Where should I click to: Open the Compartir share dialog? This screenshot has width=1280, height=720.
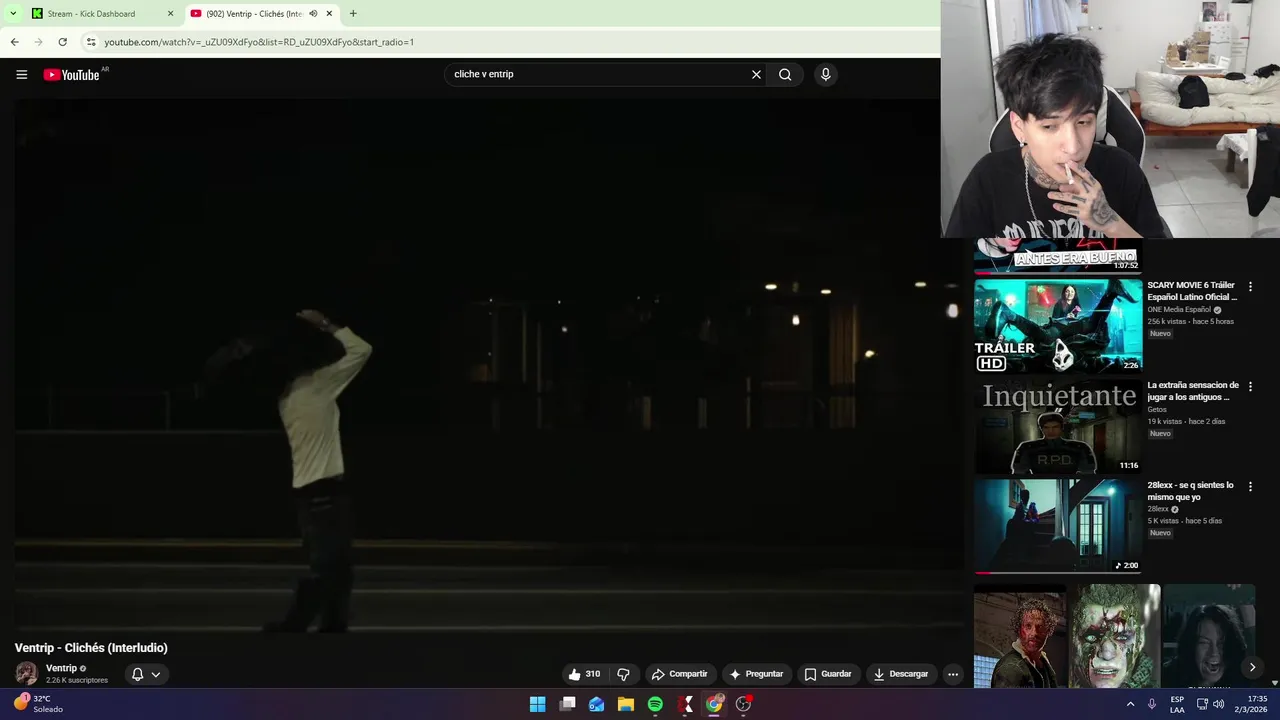click(679, 674)
